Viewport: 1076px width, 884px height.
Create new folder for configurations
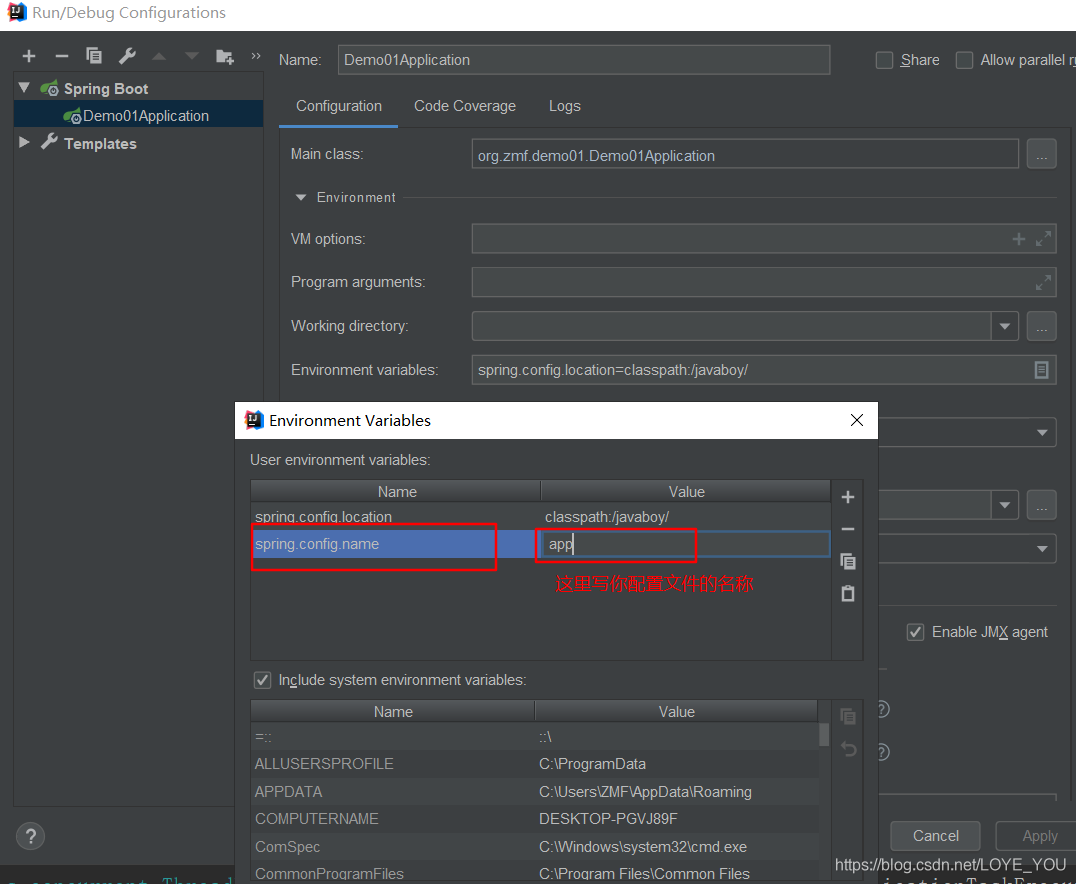tap(224, 56)
